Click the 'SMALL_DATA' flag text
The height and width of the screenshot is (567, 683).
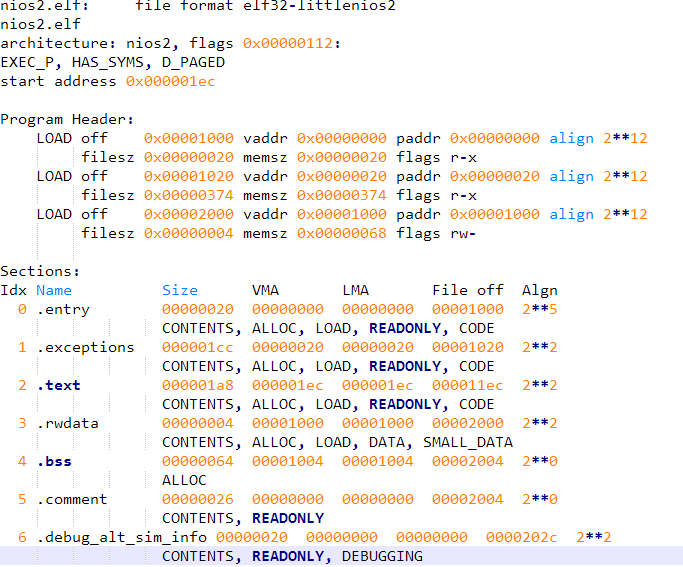coord(467,442)
